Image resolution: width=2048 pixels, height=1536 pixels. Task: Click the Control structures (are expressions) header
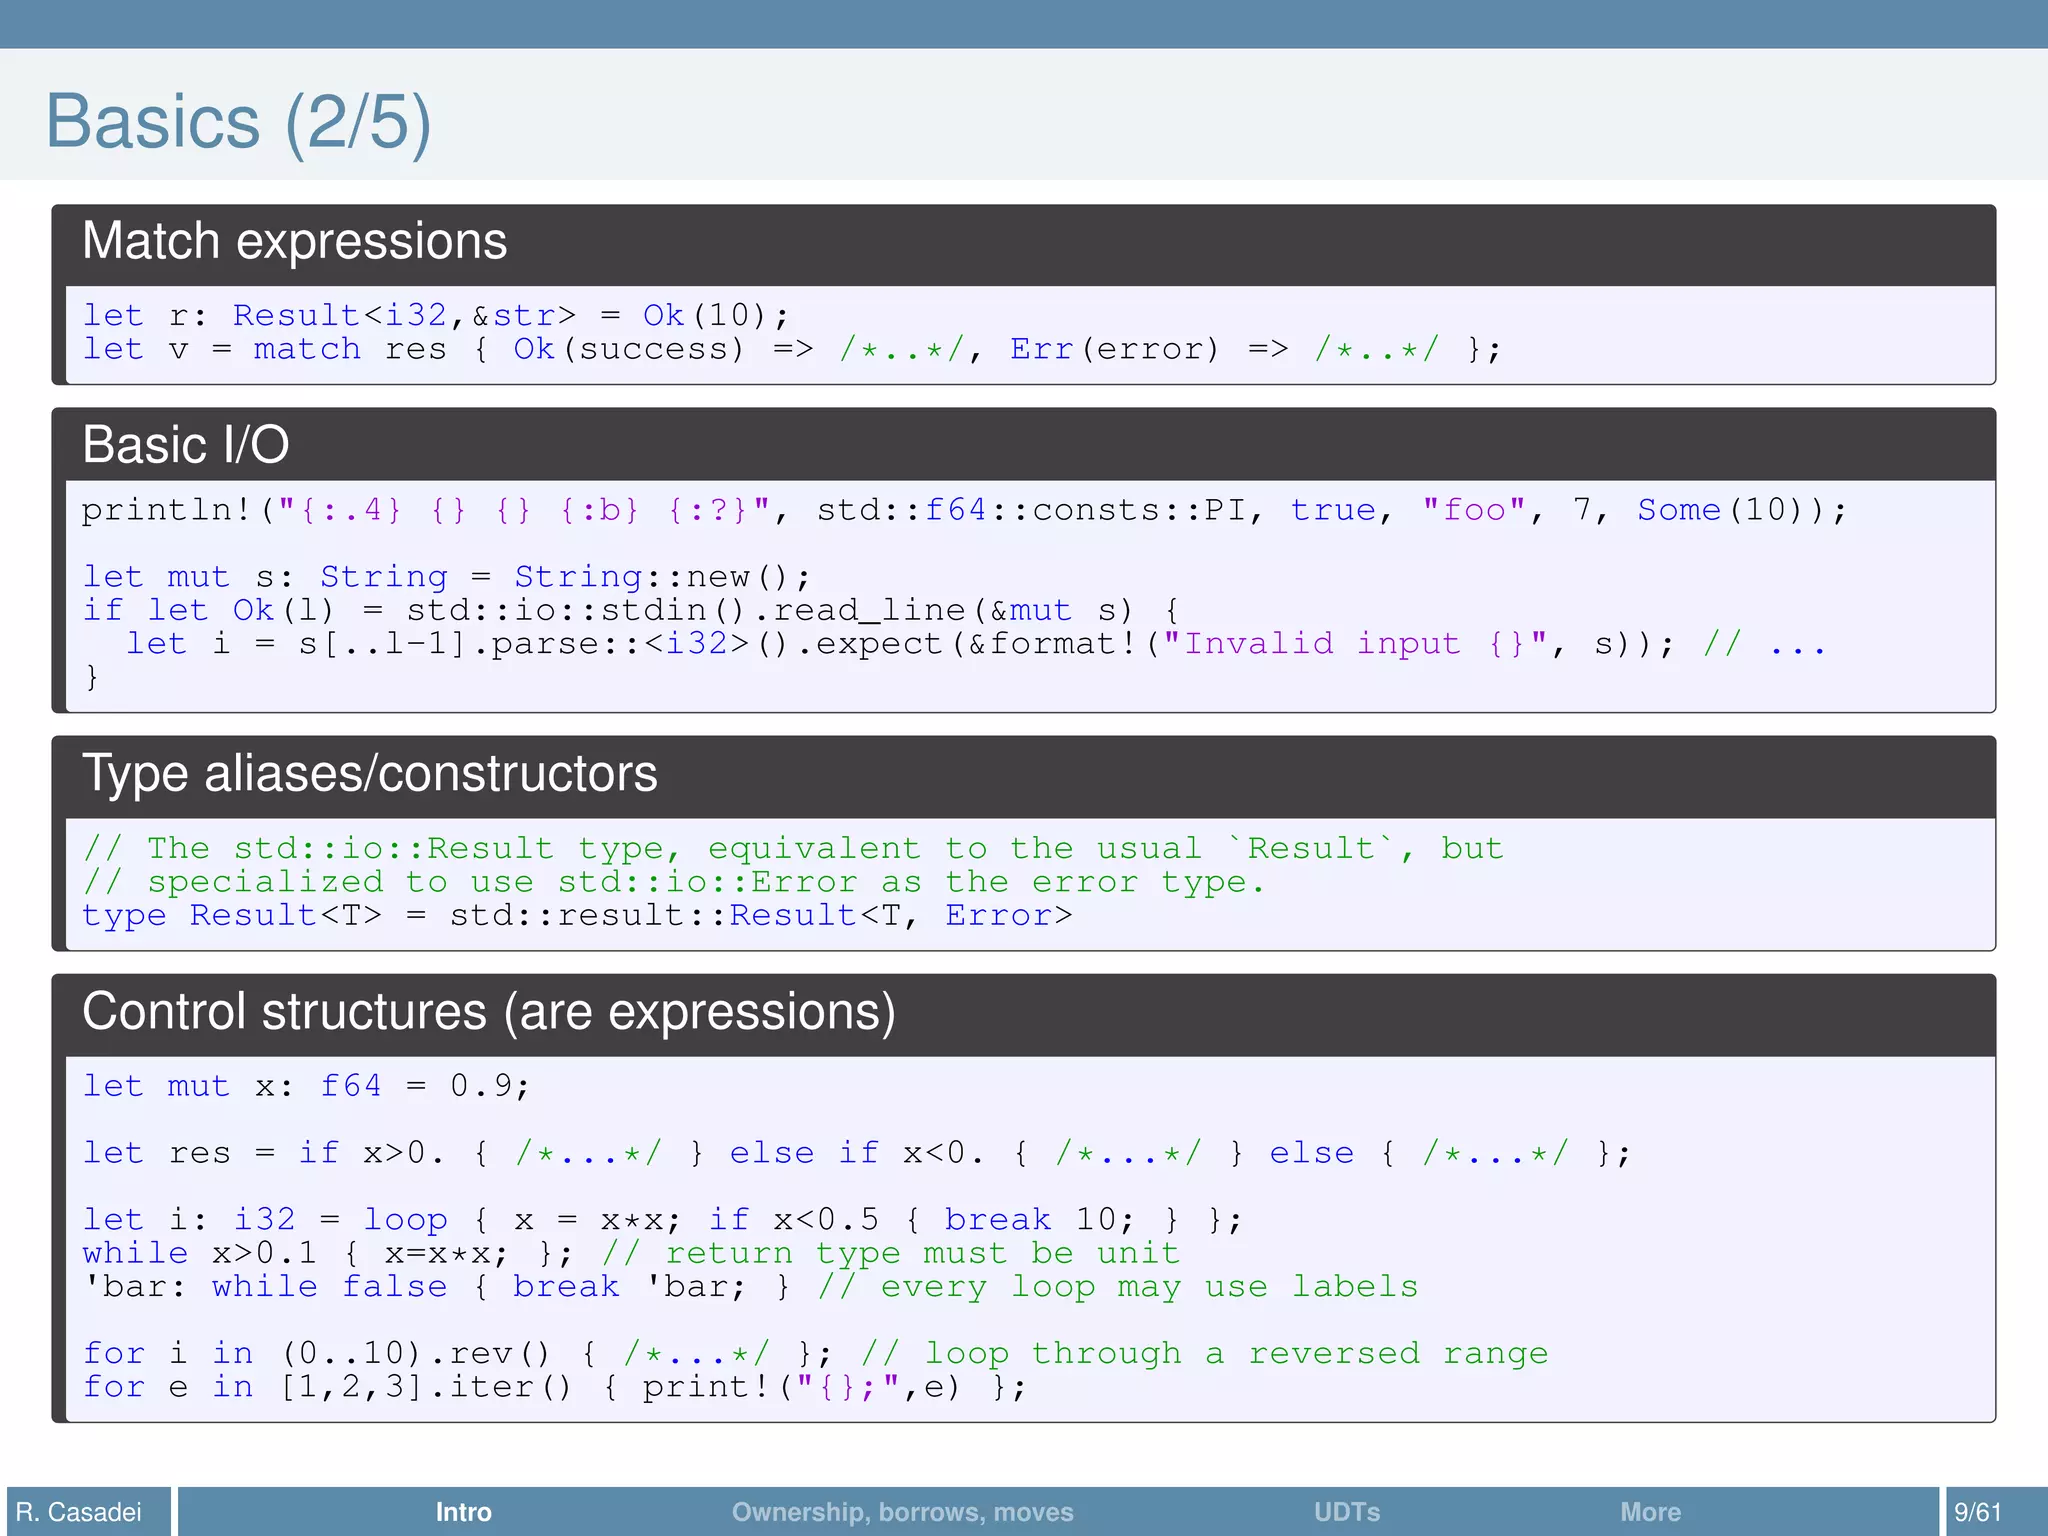488,1012
